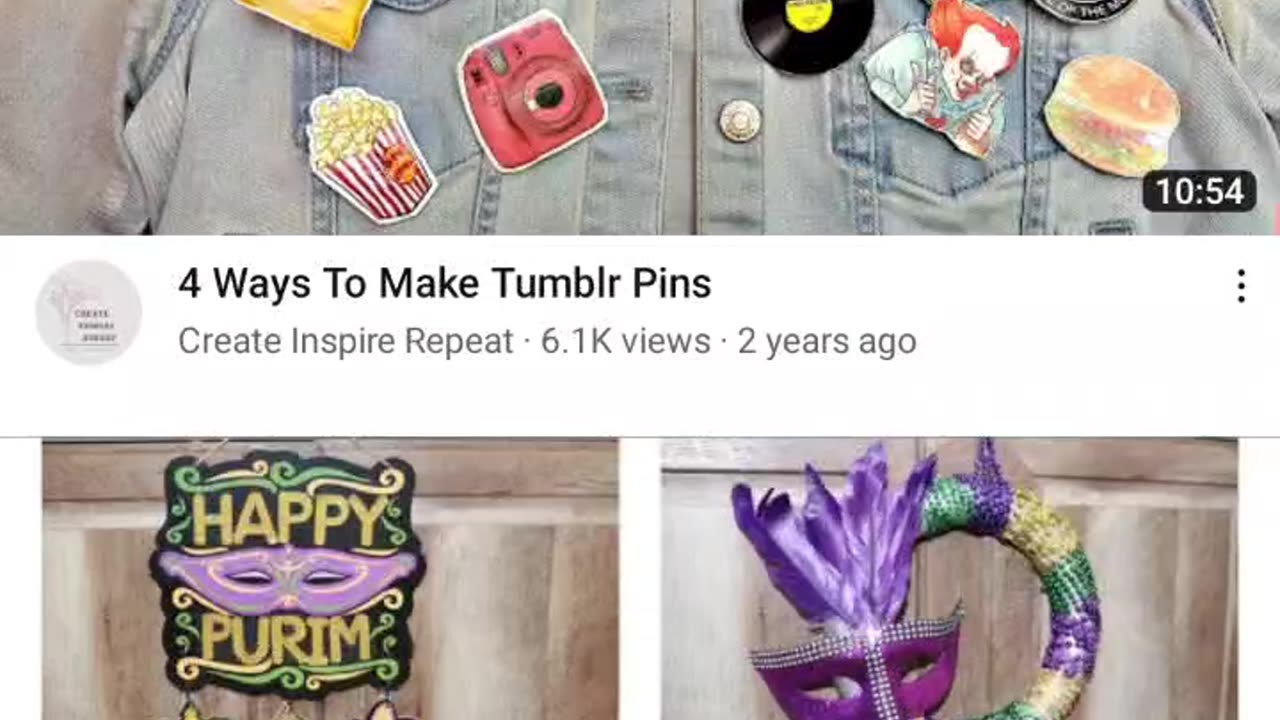Select the Create Inspire Repeat channel name
This screenshot has height=720, width=1280.
coord(345,342)
